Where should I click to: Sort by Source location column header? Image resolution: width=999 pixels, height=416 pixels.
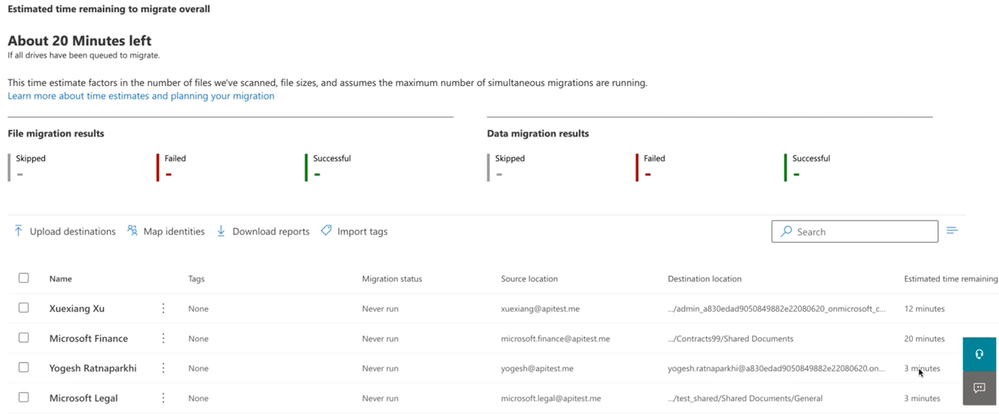click(529, 278)
